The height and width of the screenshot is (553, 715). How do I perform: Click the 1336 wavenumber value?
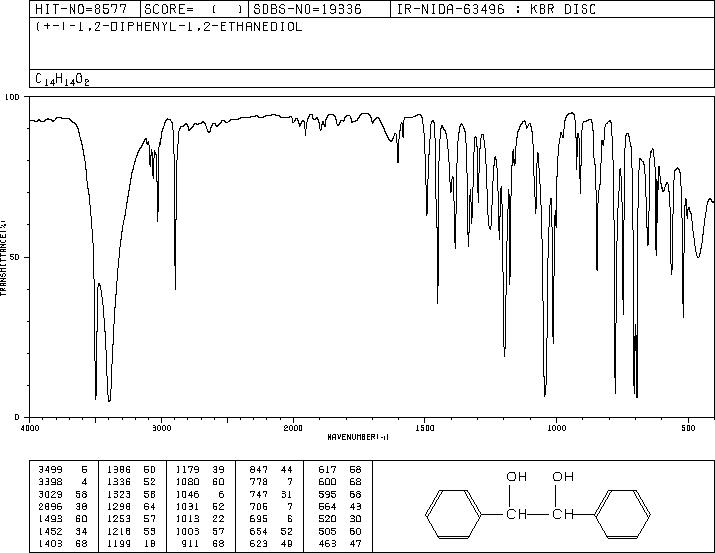tap(119, 482)
